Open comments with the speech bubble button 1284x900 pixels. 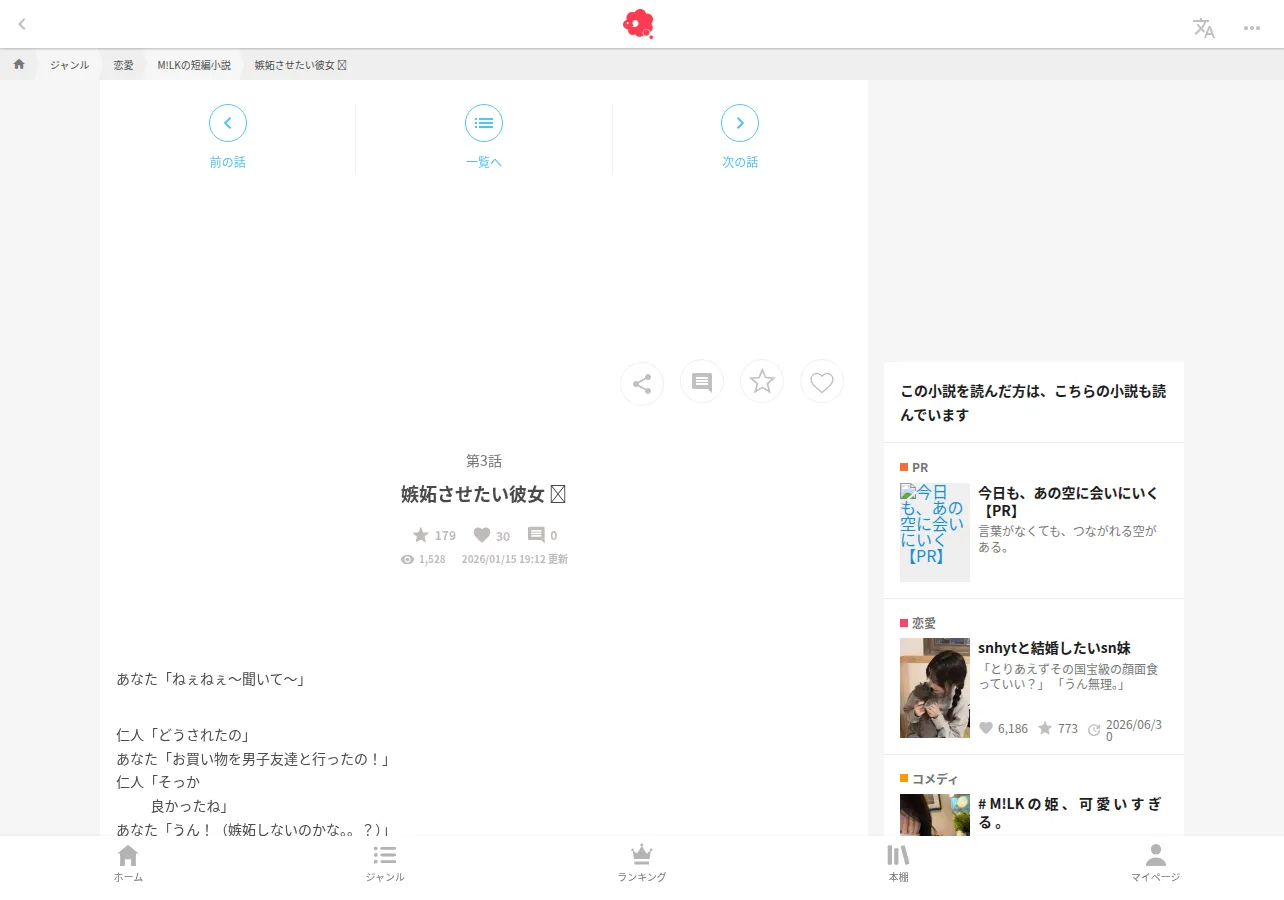coord(702,382)
